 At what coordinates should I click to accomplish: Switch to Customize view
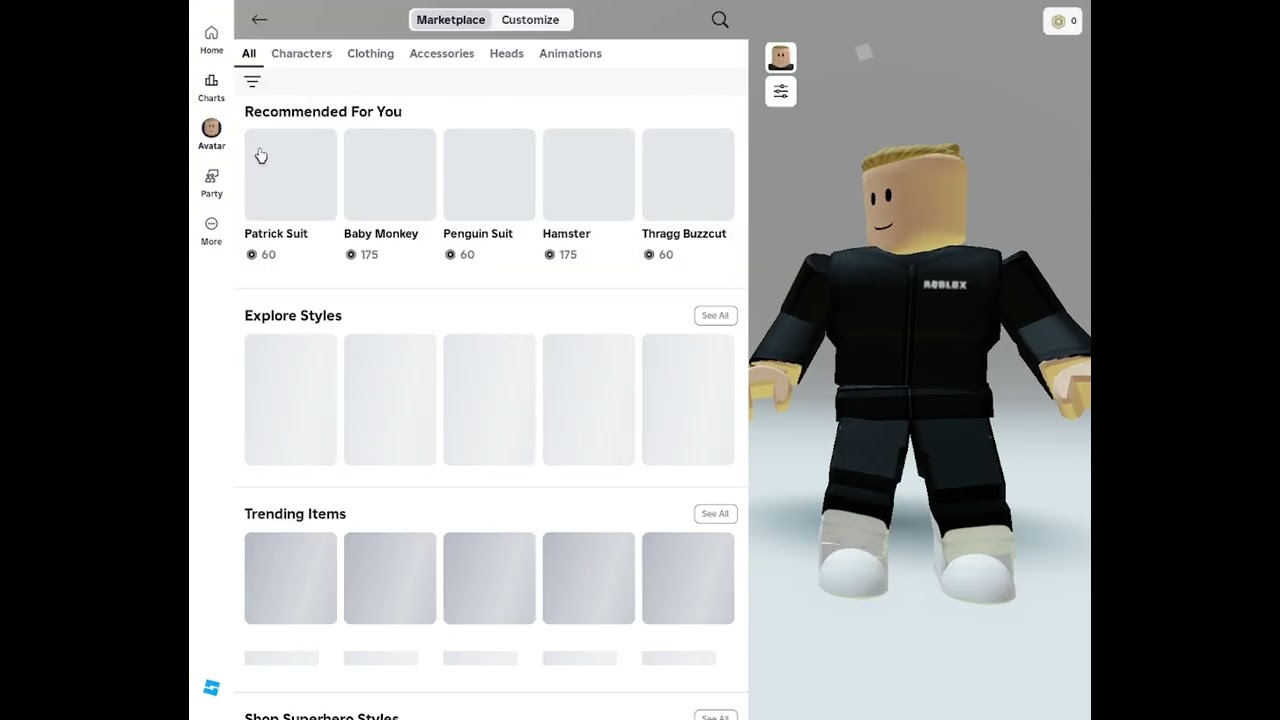coord(530,20)
